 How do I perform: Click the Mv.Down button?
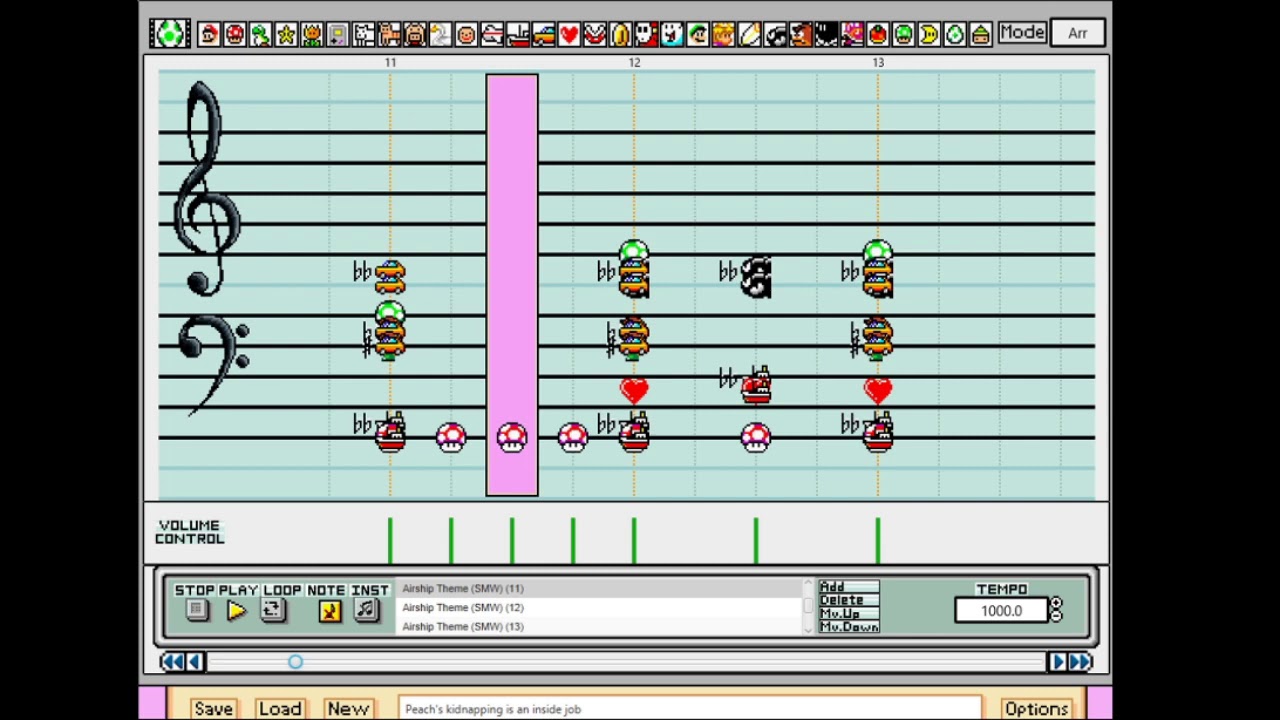click(x=848, y=627)
